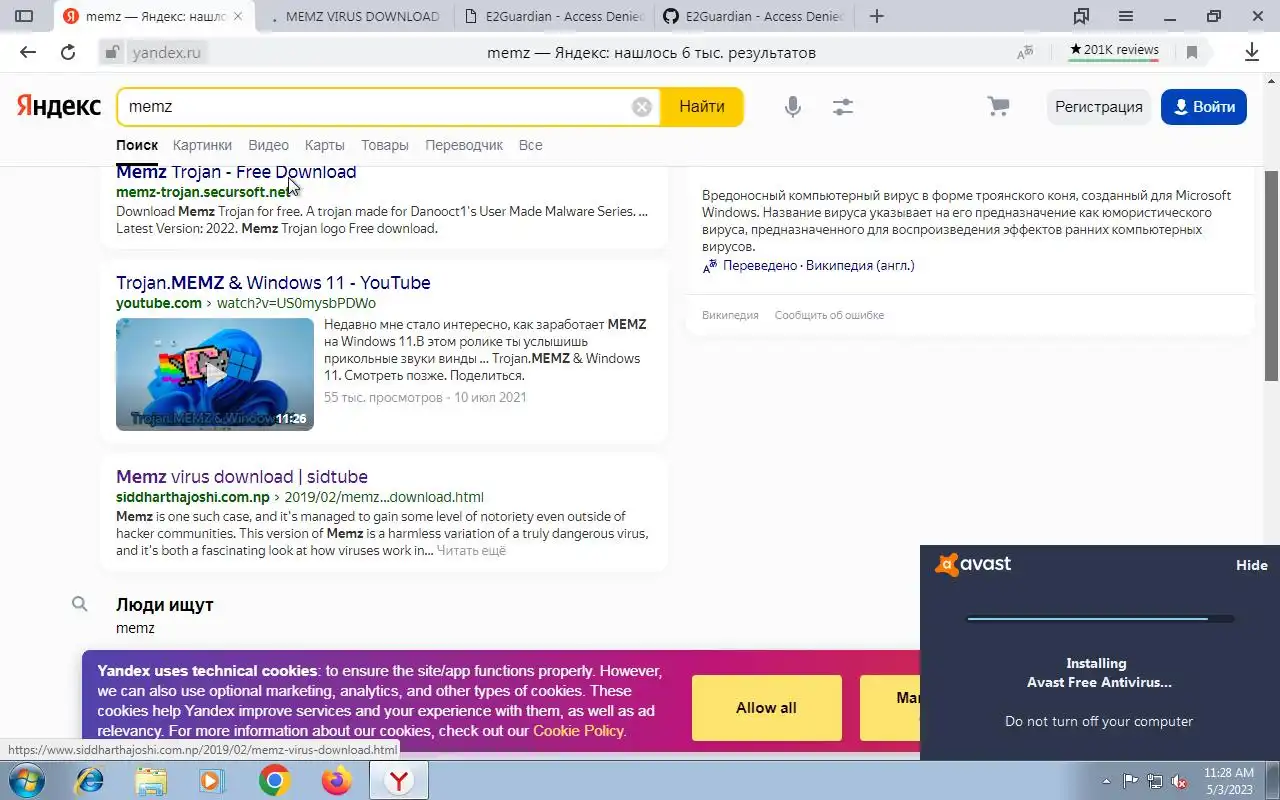
Task: Click the Регистрация button
Action: coord(1098,107)
